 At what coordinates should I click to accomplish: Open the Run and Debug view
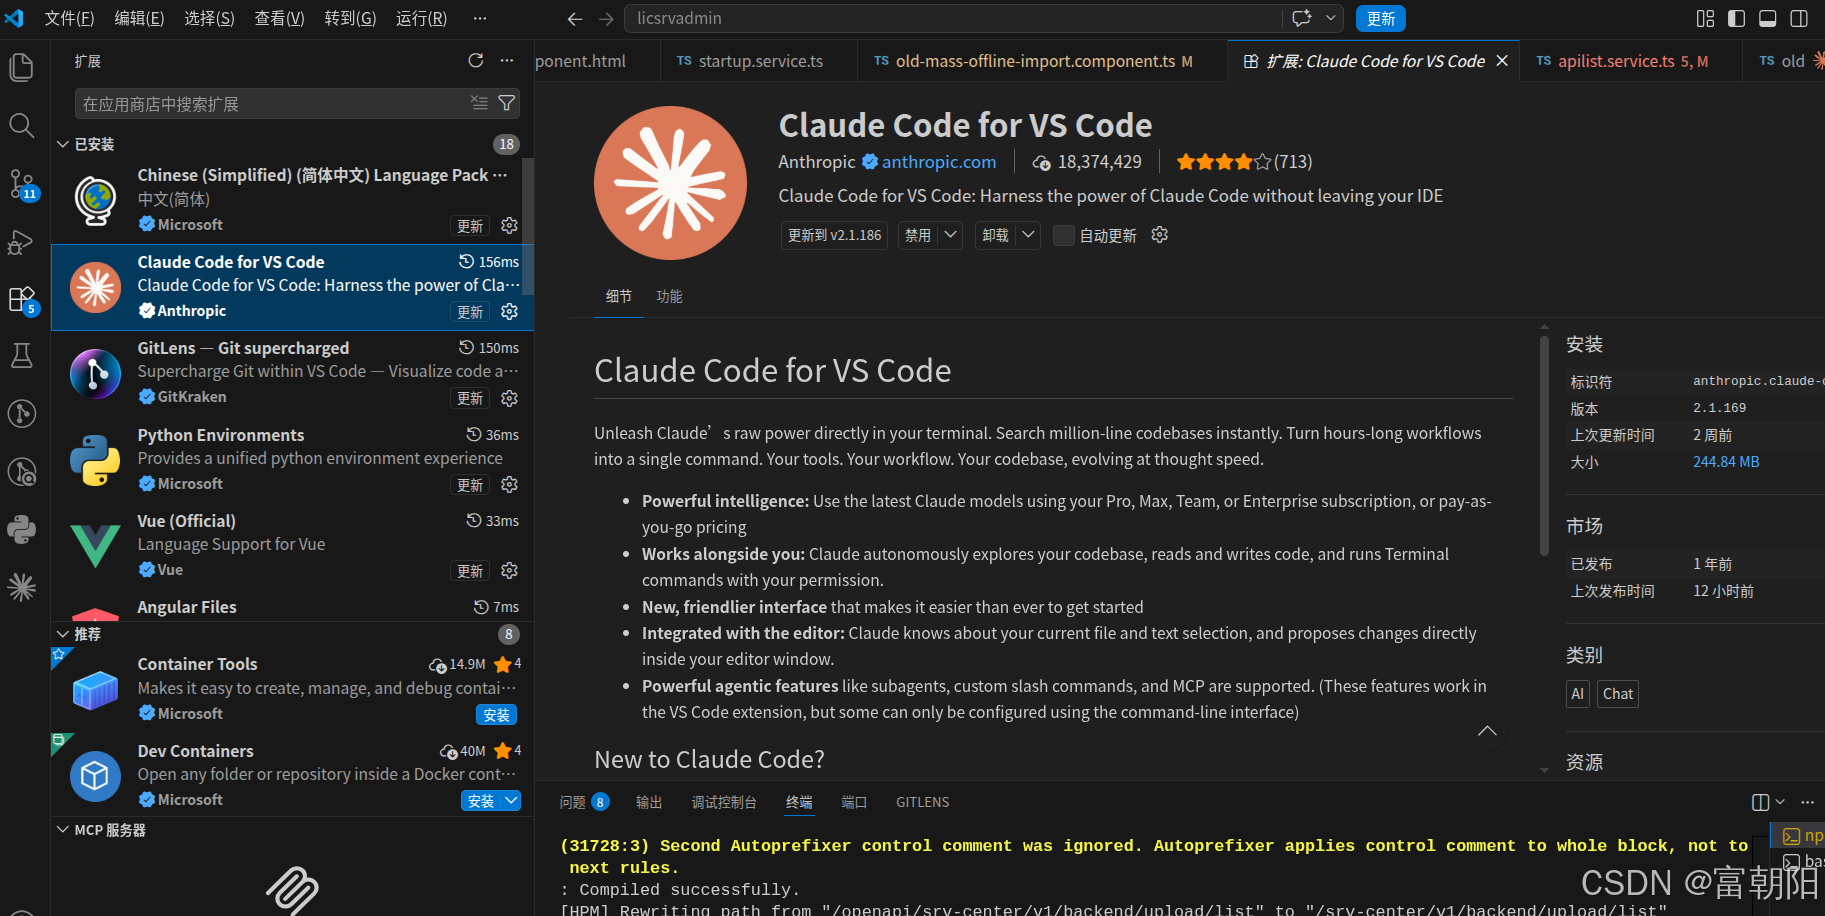click(x=21, y=242)
